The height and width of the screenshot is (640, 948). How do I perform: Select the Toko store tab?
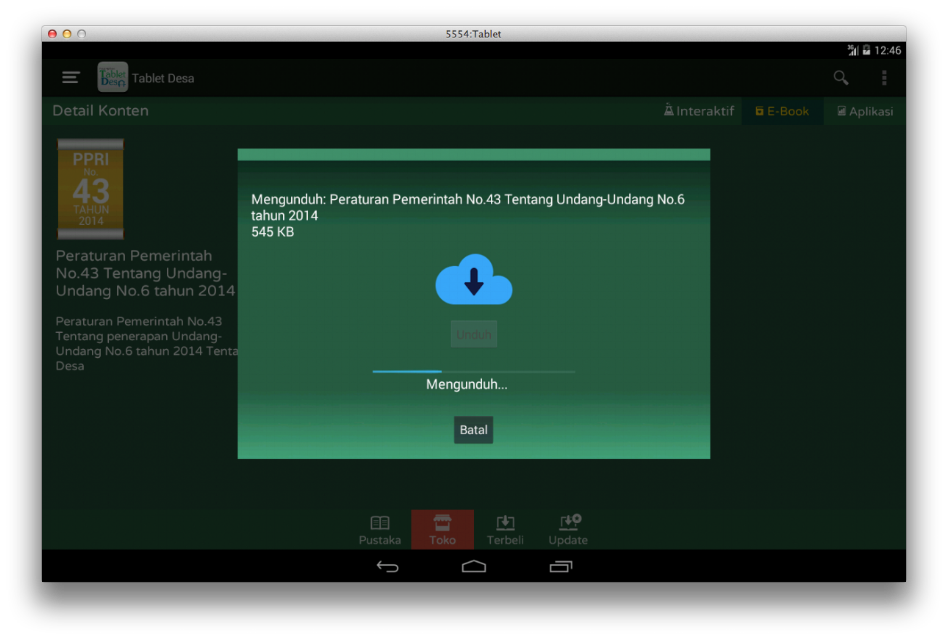point(442,530)
